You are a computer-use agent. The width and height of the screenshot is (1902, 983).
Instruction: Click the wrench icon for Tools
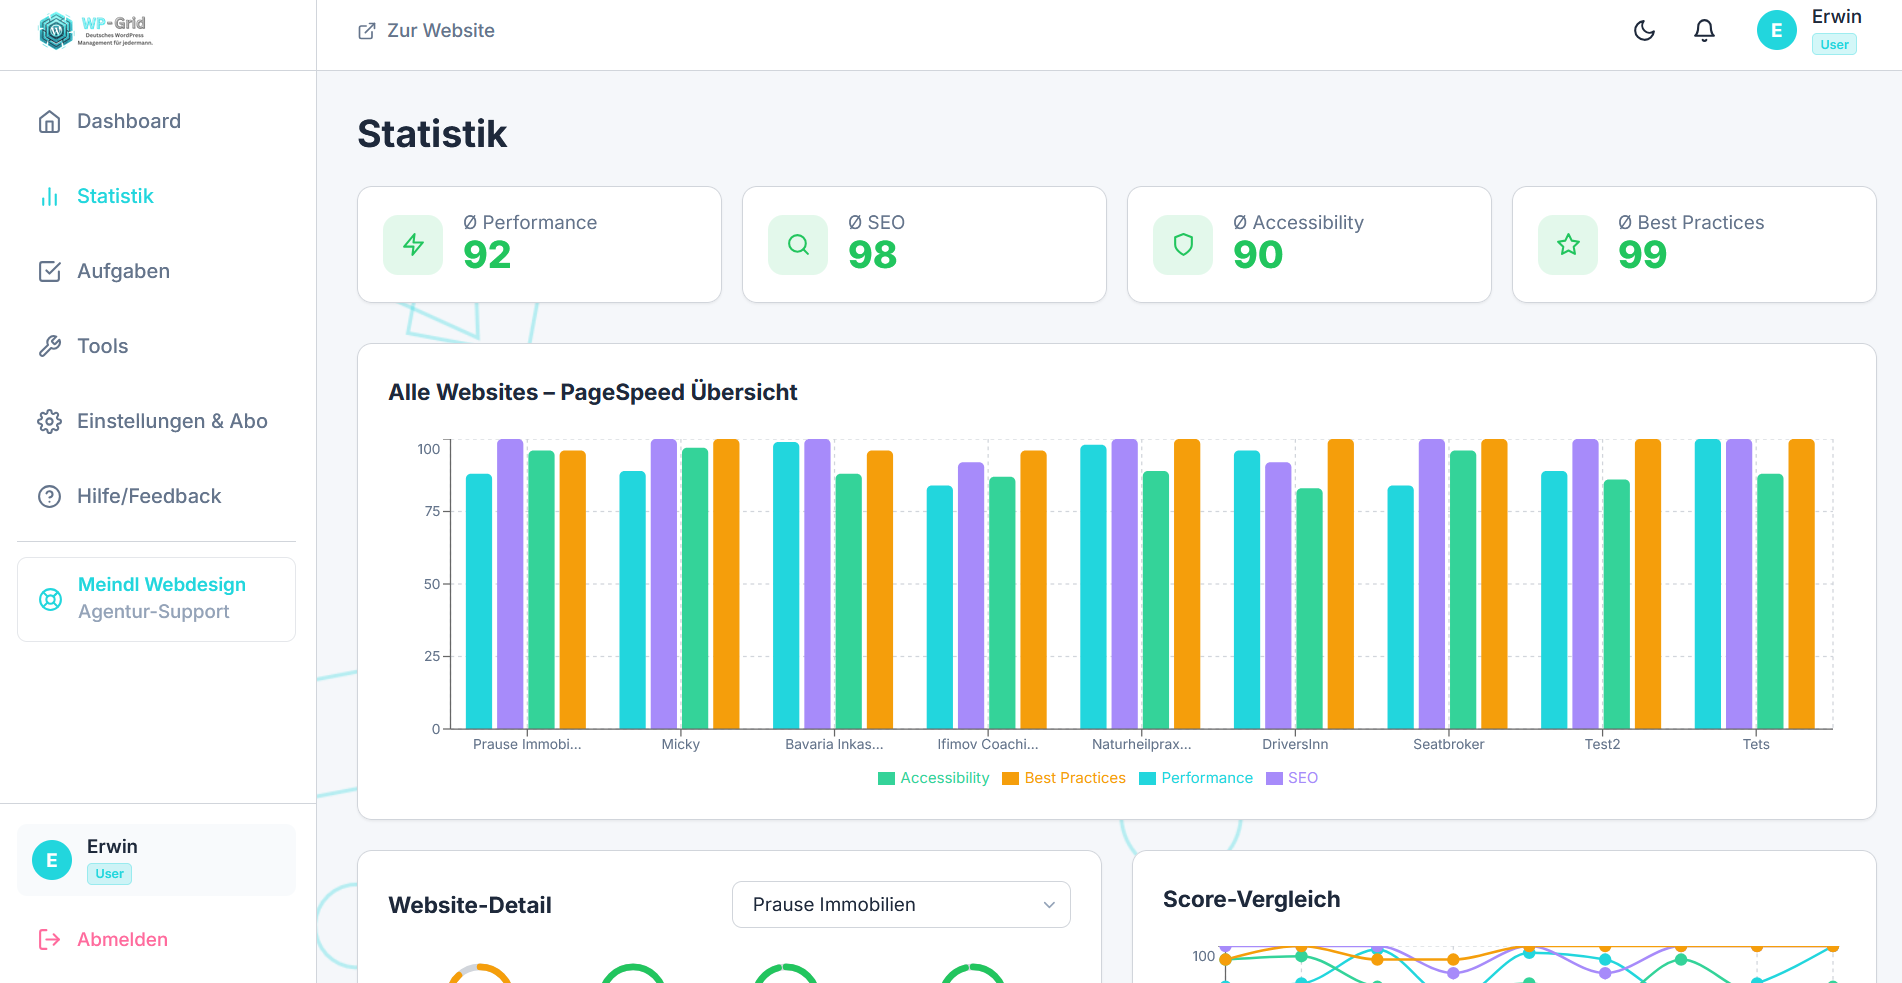tap(50, 346)
